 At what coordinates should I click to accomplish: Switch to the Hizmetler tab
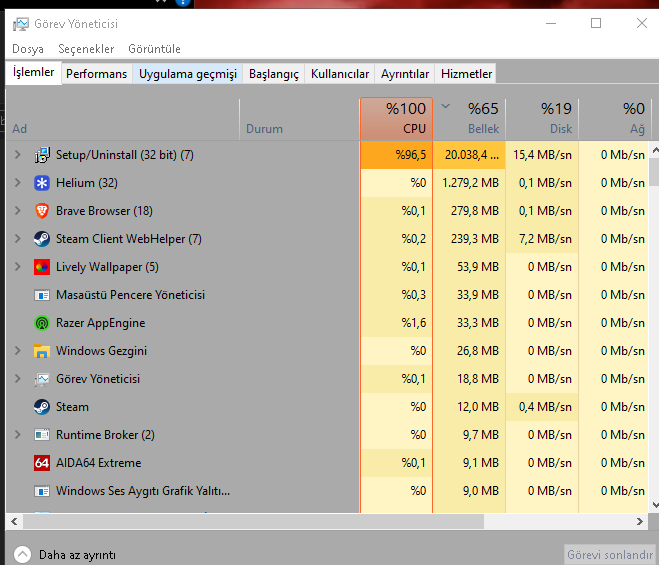(466, 74)
